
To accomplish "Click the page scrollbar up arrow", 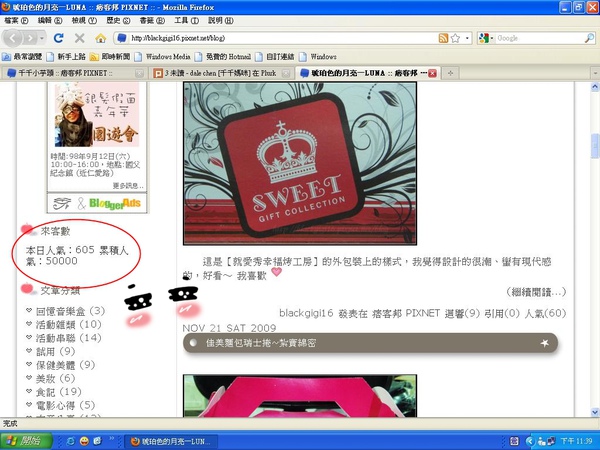I will (595, 86).
